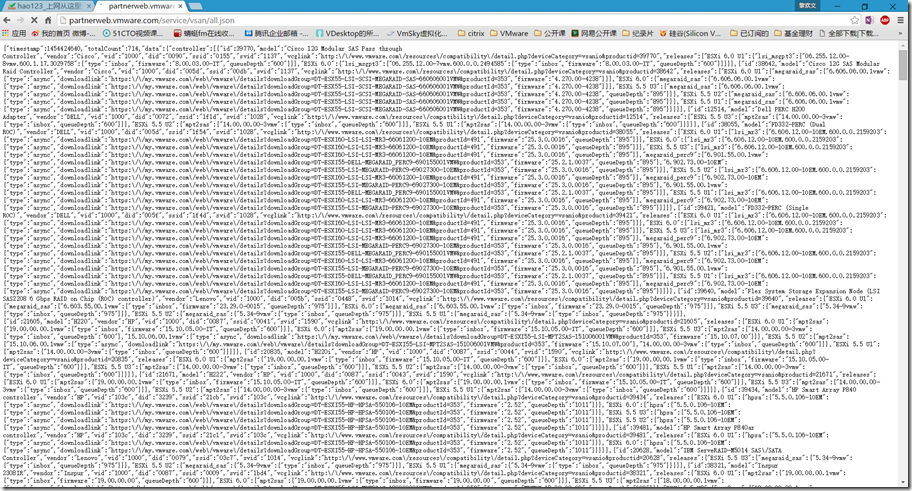Click the forward navigation arrow
The image size is (912, 491).
pyautogui.click(x=21, y=20)
